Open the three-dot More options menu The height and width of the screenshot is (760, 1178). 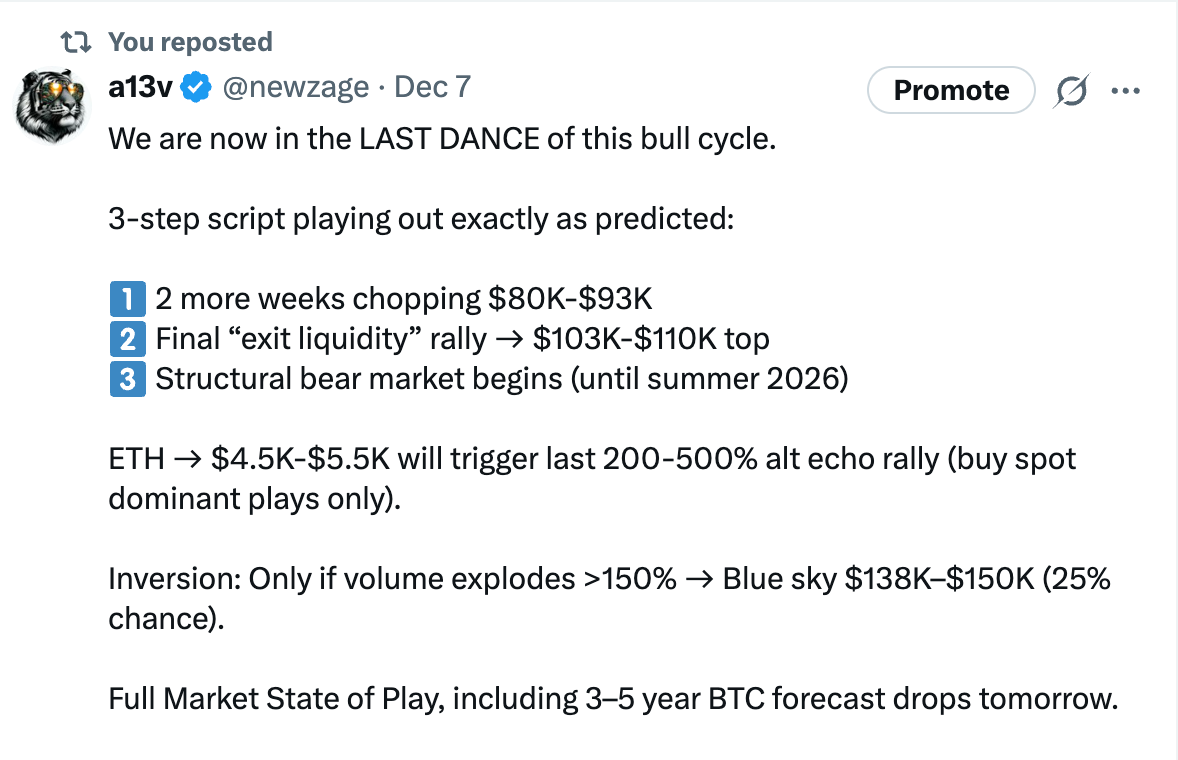click(x=1125, y=91)
